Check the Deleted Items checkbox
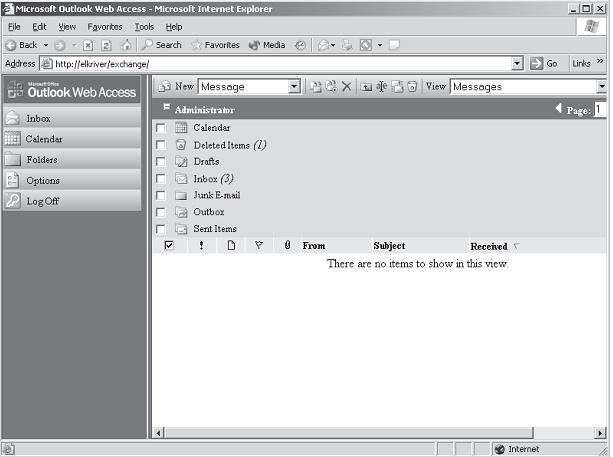The height and width of the screenshot is (457, 613). pyautogui.click(x=160, y=145)
